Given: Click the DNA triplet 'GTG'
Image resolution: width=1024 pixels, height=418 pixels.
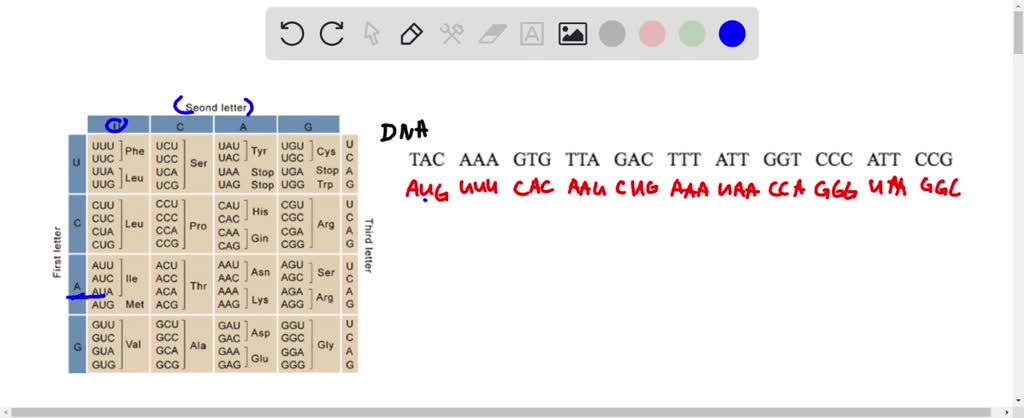Looking at the screenshot, I should click(x=532, y=159).
